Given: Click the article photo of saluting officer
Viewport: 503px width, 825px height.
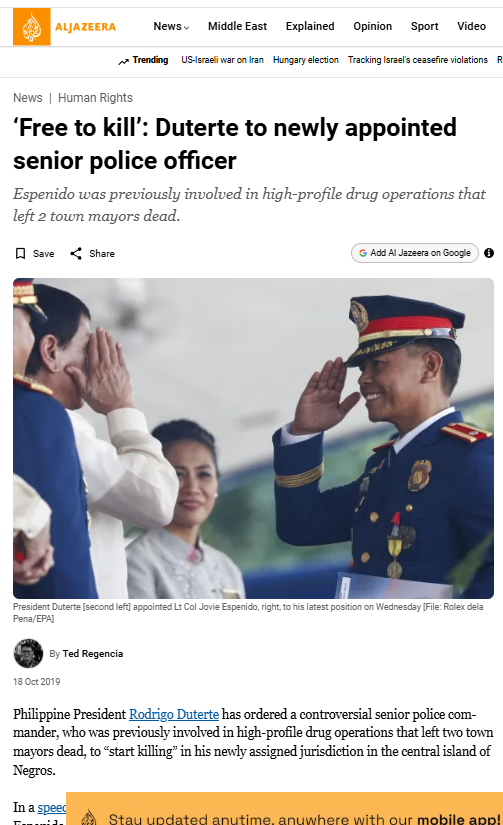Looking at the screenshot, I should coord(253,438).
